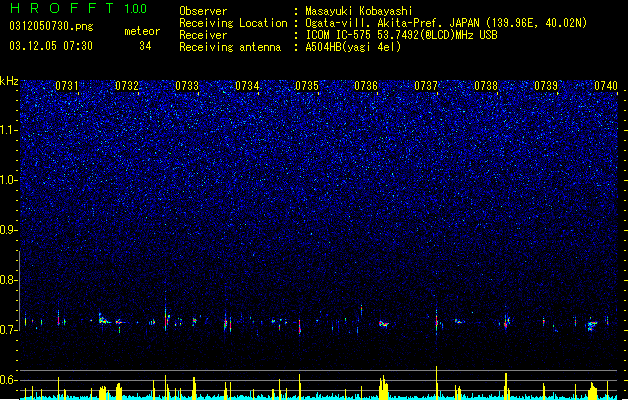Click the HROFFT 1.0.0 title
Viewport: 629px width, 400px height.
tap(78, 8)
